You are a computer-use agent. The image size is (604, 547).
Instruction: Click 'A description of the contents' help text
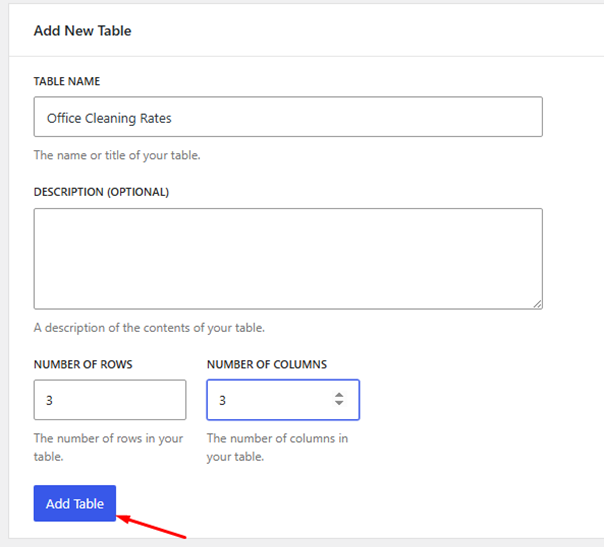(x=149, y=328)
